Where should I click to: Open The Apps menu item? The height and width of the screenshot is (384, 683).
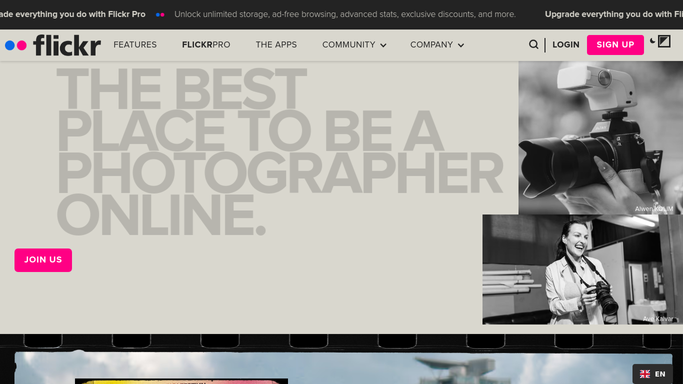click(x=276, y=45)
